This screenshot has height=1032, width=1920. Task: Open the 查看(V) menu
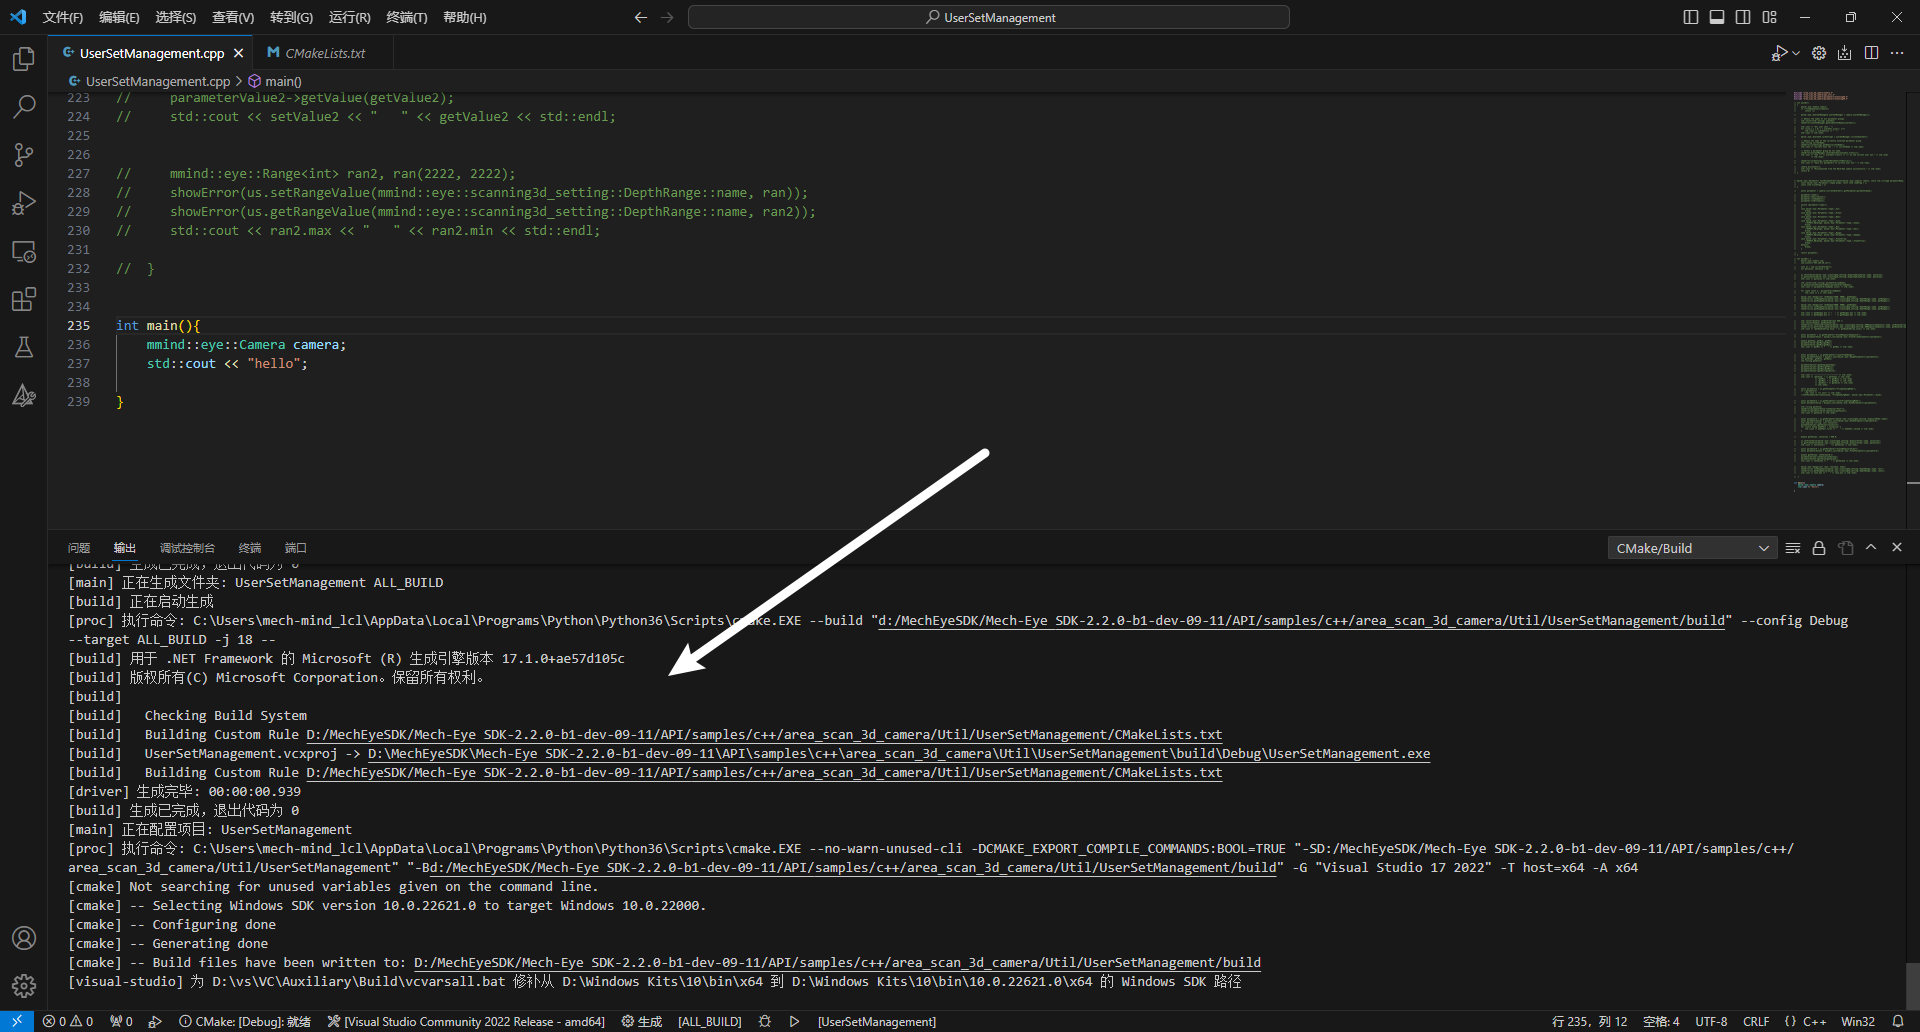(x=233, y=17)
